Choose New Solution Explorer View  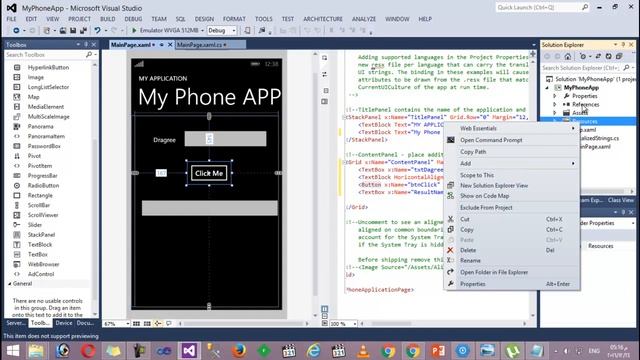coord(494,185)
